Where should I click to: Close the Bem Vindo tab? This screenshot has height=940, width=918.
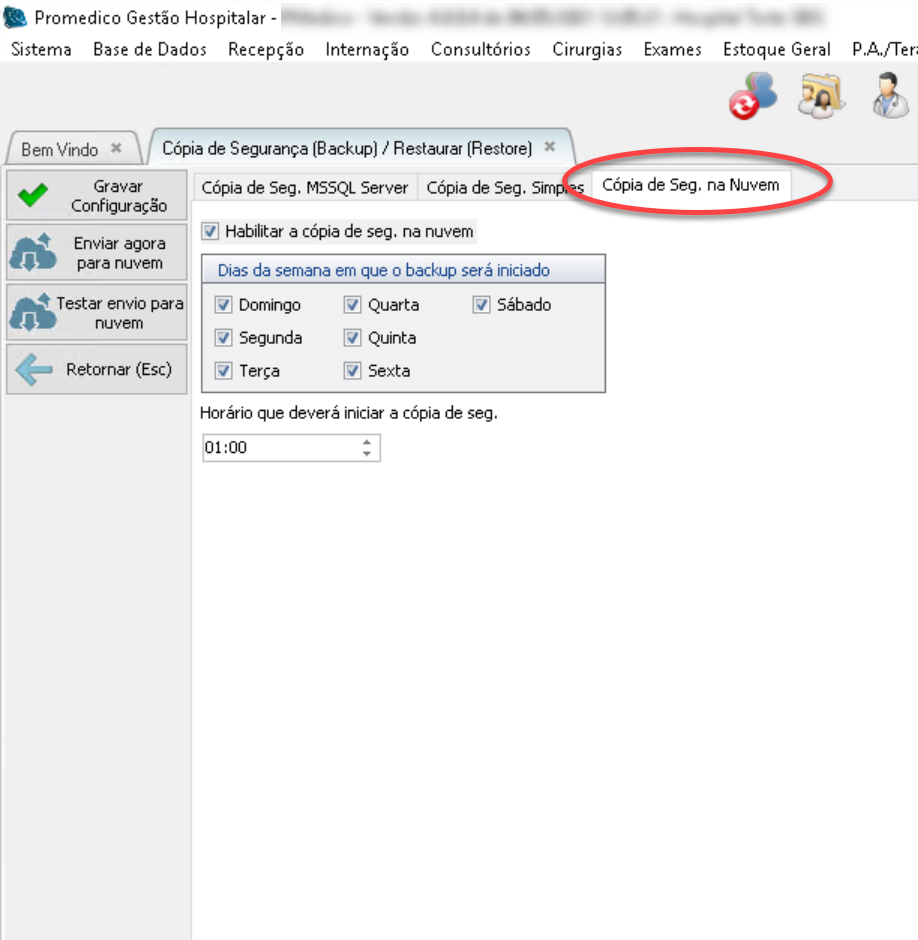pyautogui.click(x=116, y=148)
